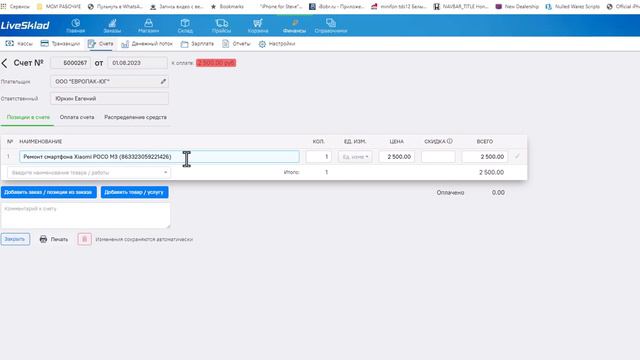Viewport: 640px width, 360px height.
Task: Click the back arrow beside Счет №
Action: pos(4,63)
